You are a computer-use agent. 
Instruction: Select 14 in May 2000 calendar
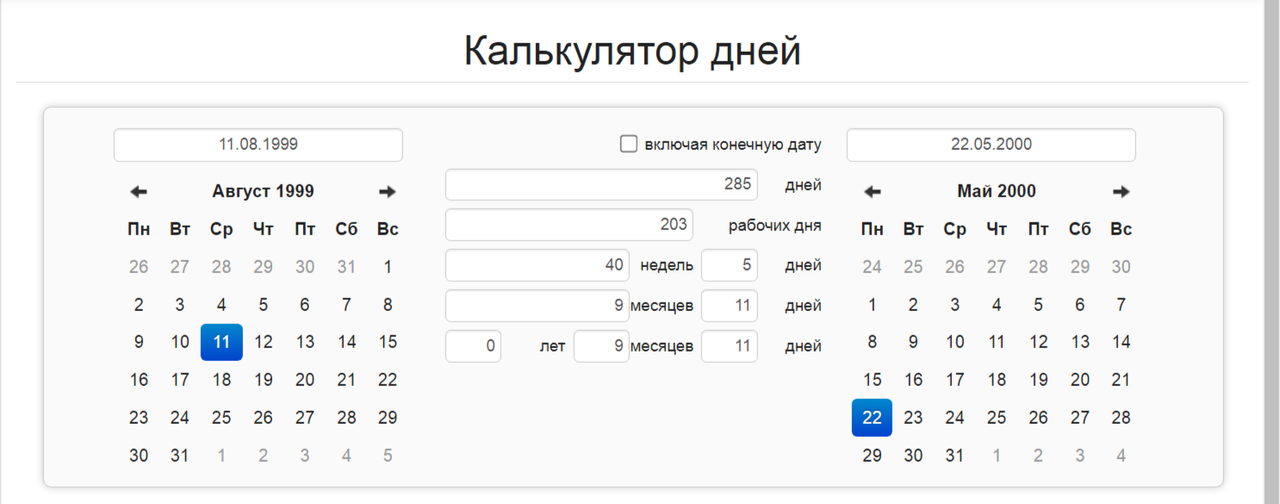click(1121, 342)
